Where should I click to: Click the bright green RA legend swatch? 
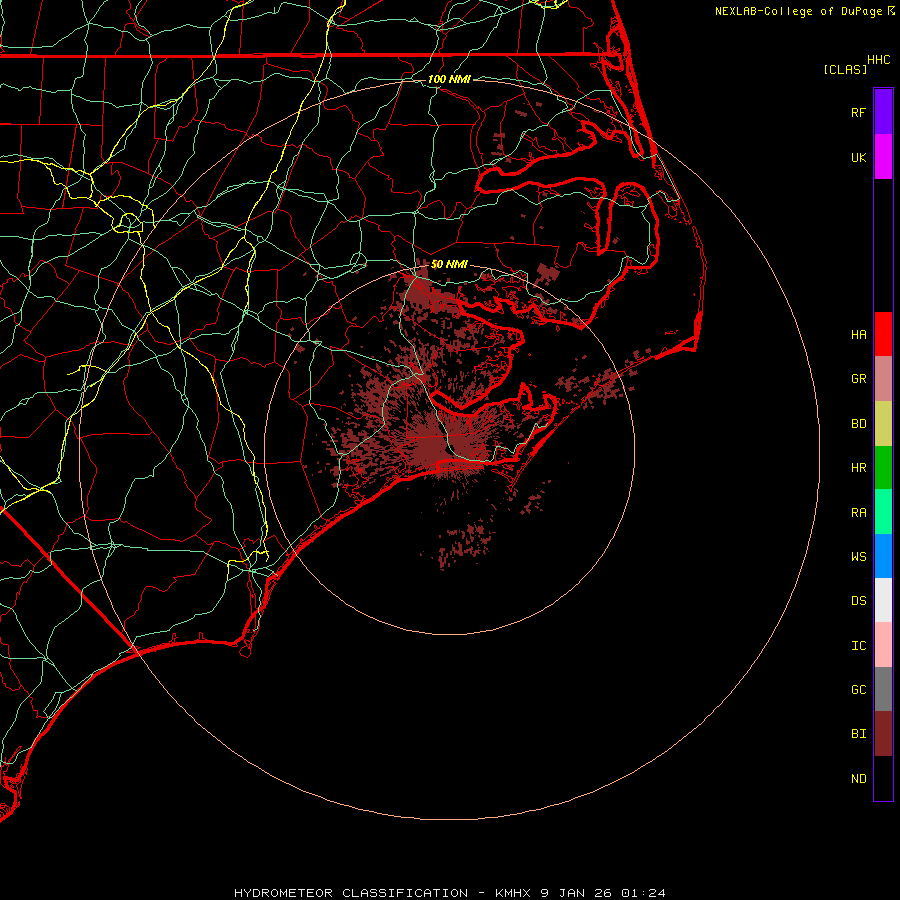click(883, 512)
